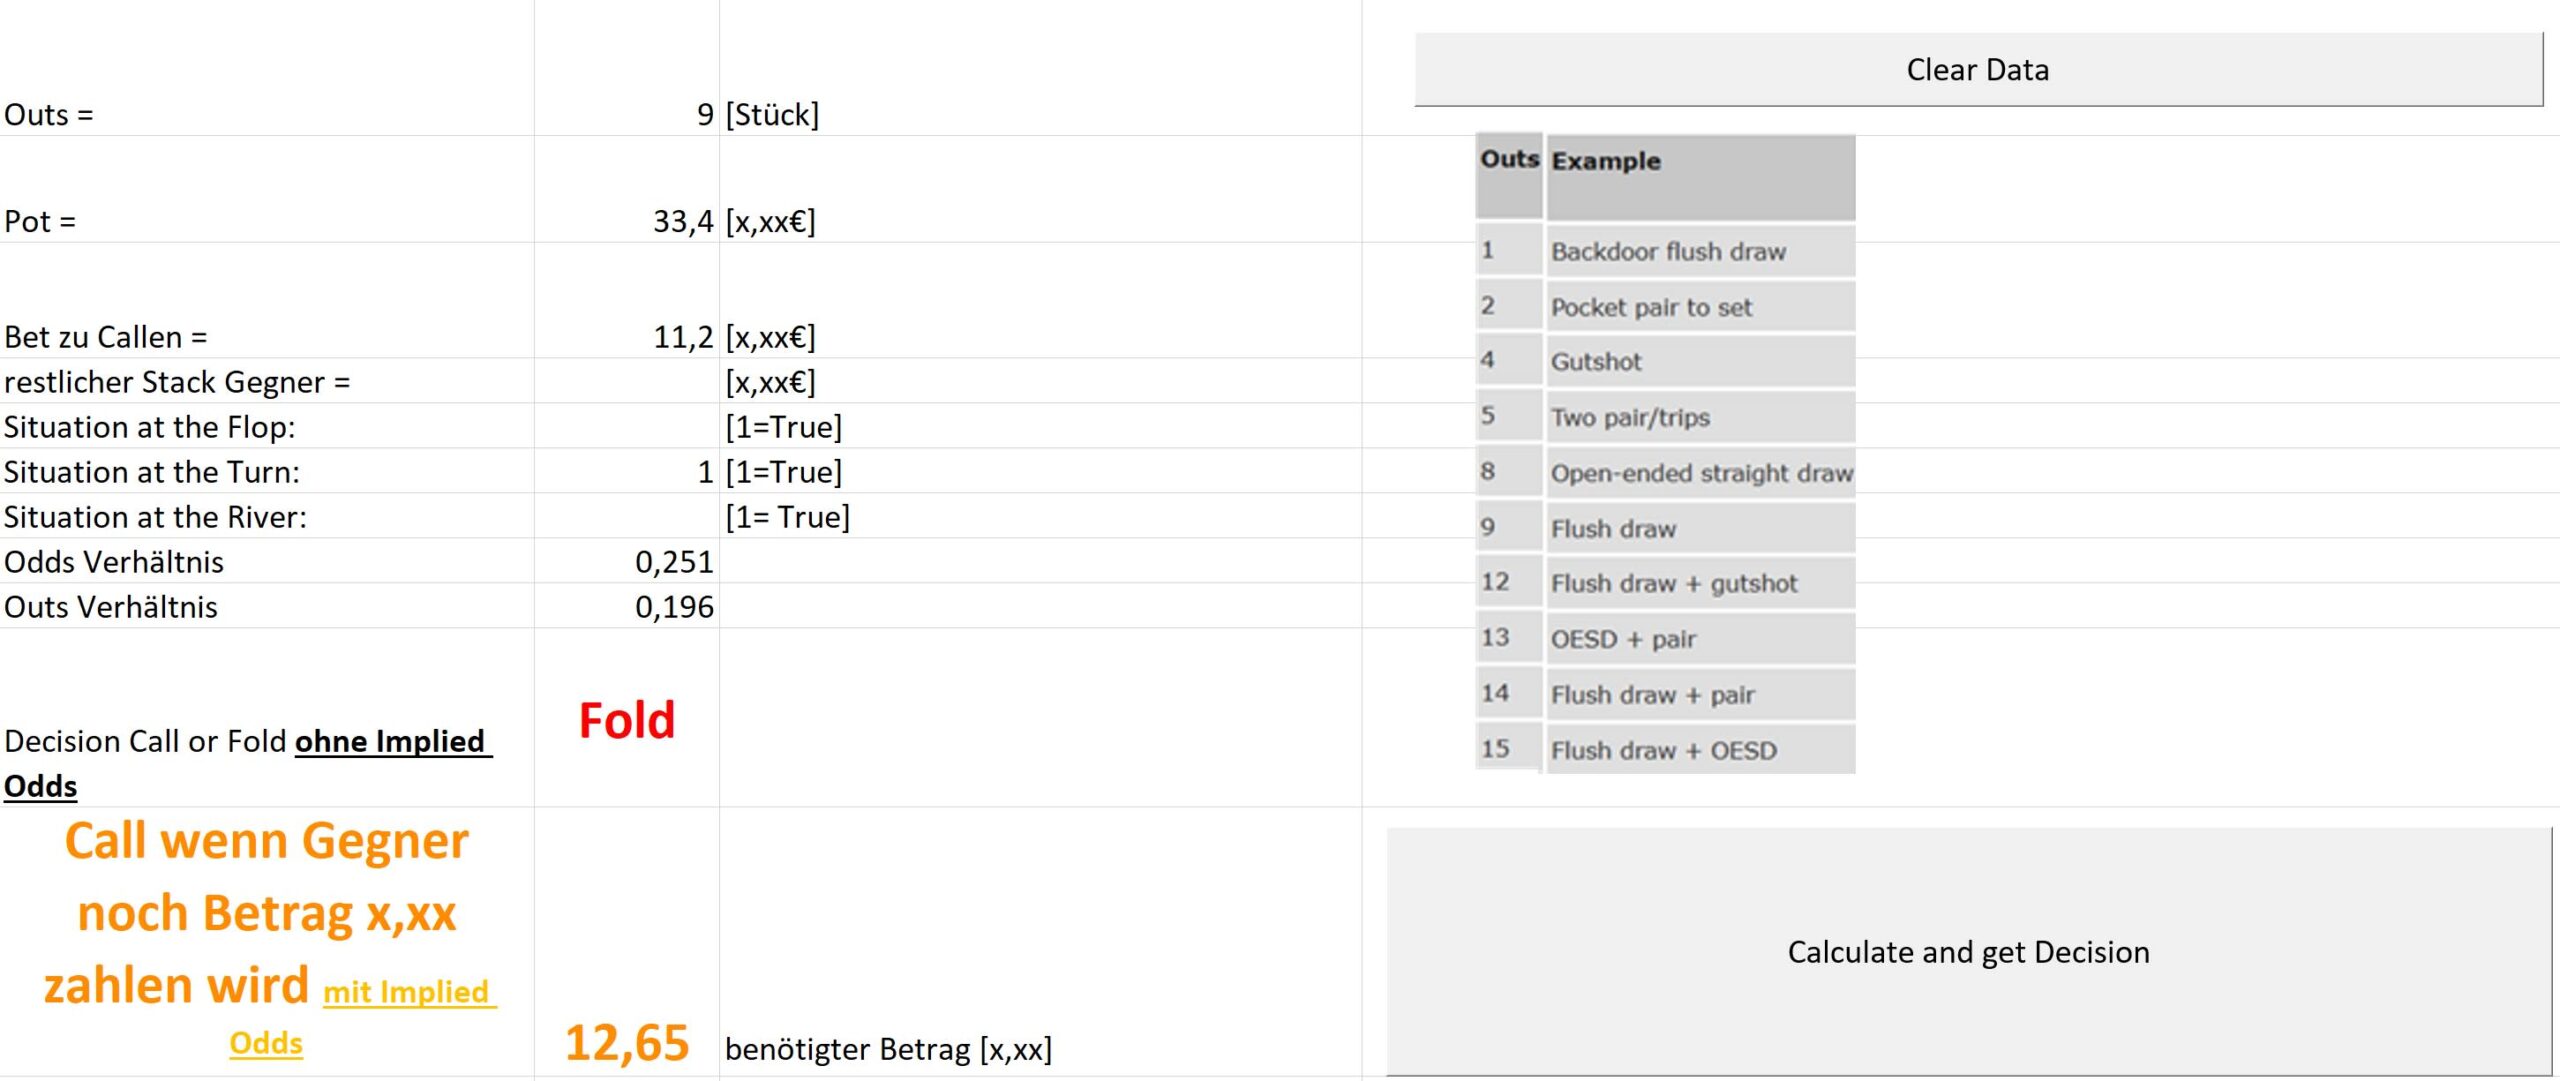
Task: Click Backdoor flush draw table row
Action: [x=1665, y=251]
